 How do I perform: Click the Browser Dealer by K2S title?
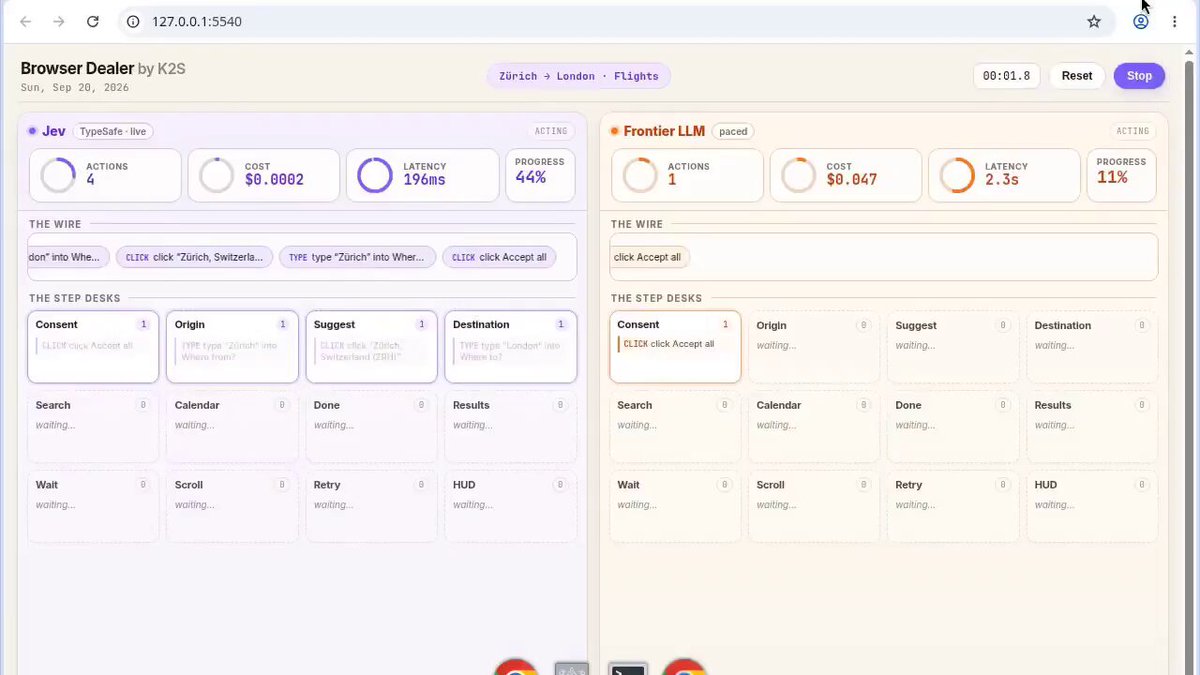(103, 69)
